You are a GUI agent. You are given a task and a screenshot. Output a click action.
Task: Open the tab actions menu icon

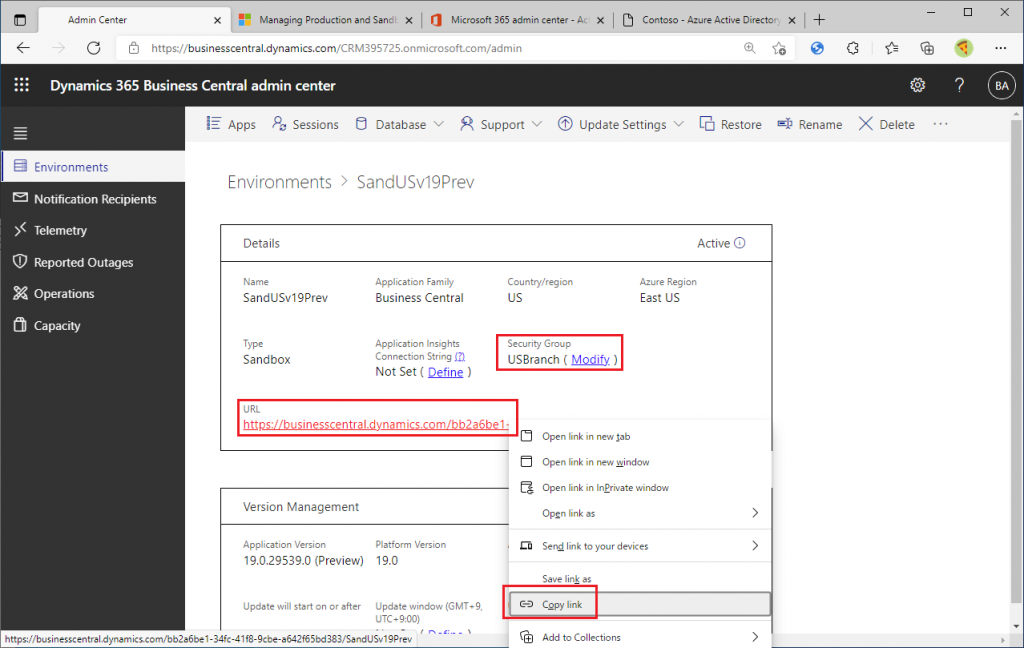(x=20, y=20)
